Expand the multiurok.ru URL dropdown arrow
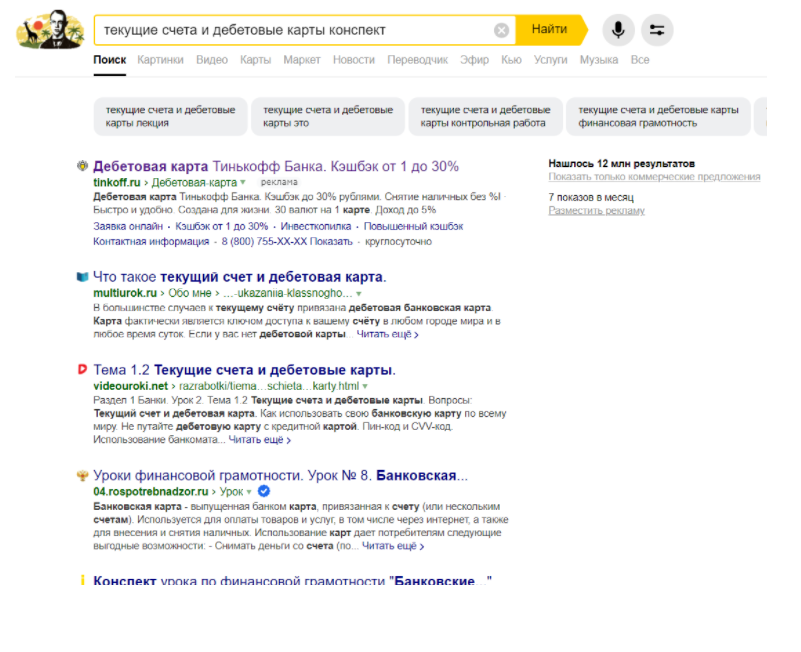This screenshot has height=652, width=801. (359, 294)
